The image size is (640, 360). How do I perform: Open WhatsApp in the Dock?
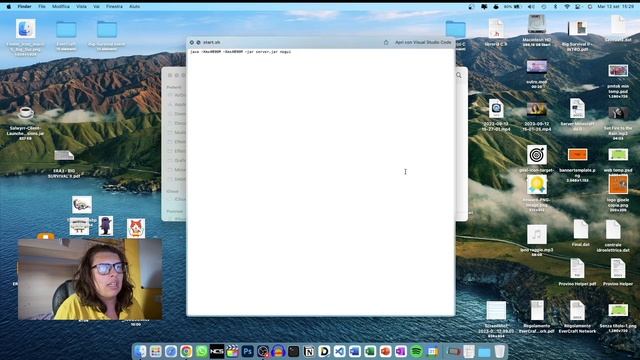[x=201, y=351]
